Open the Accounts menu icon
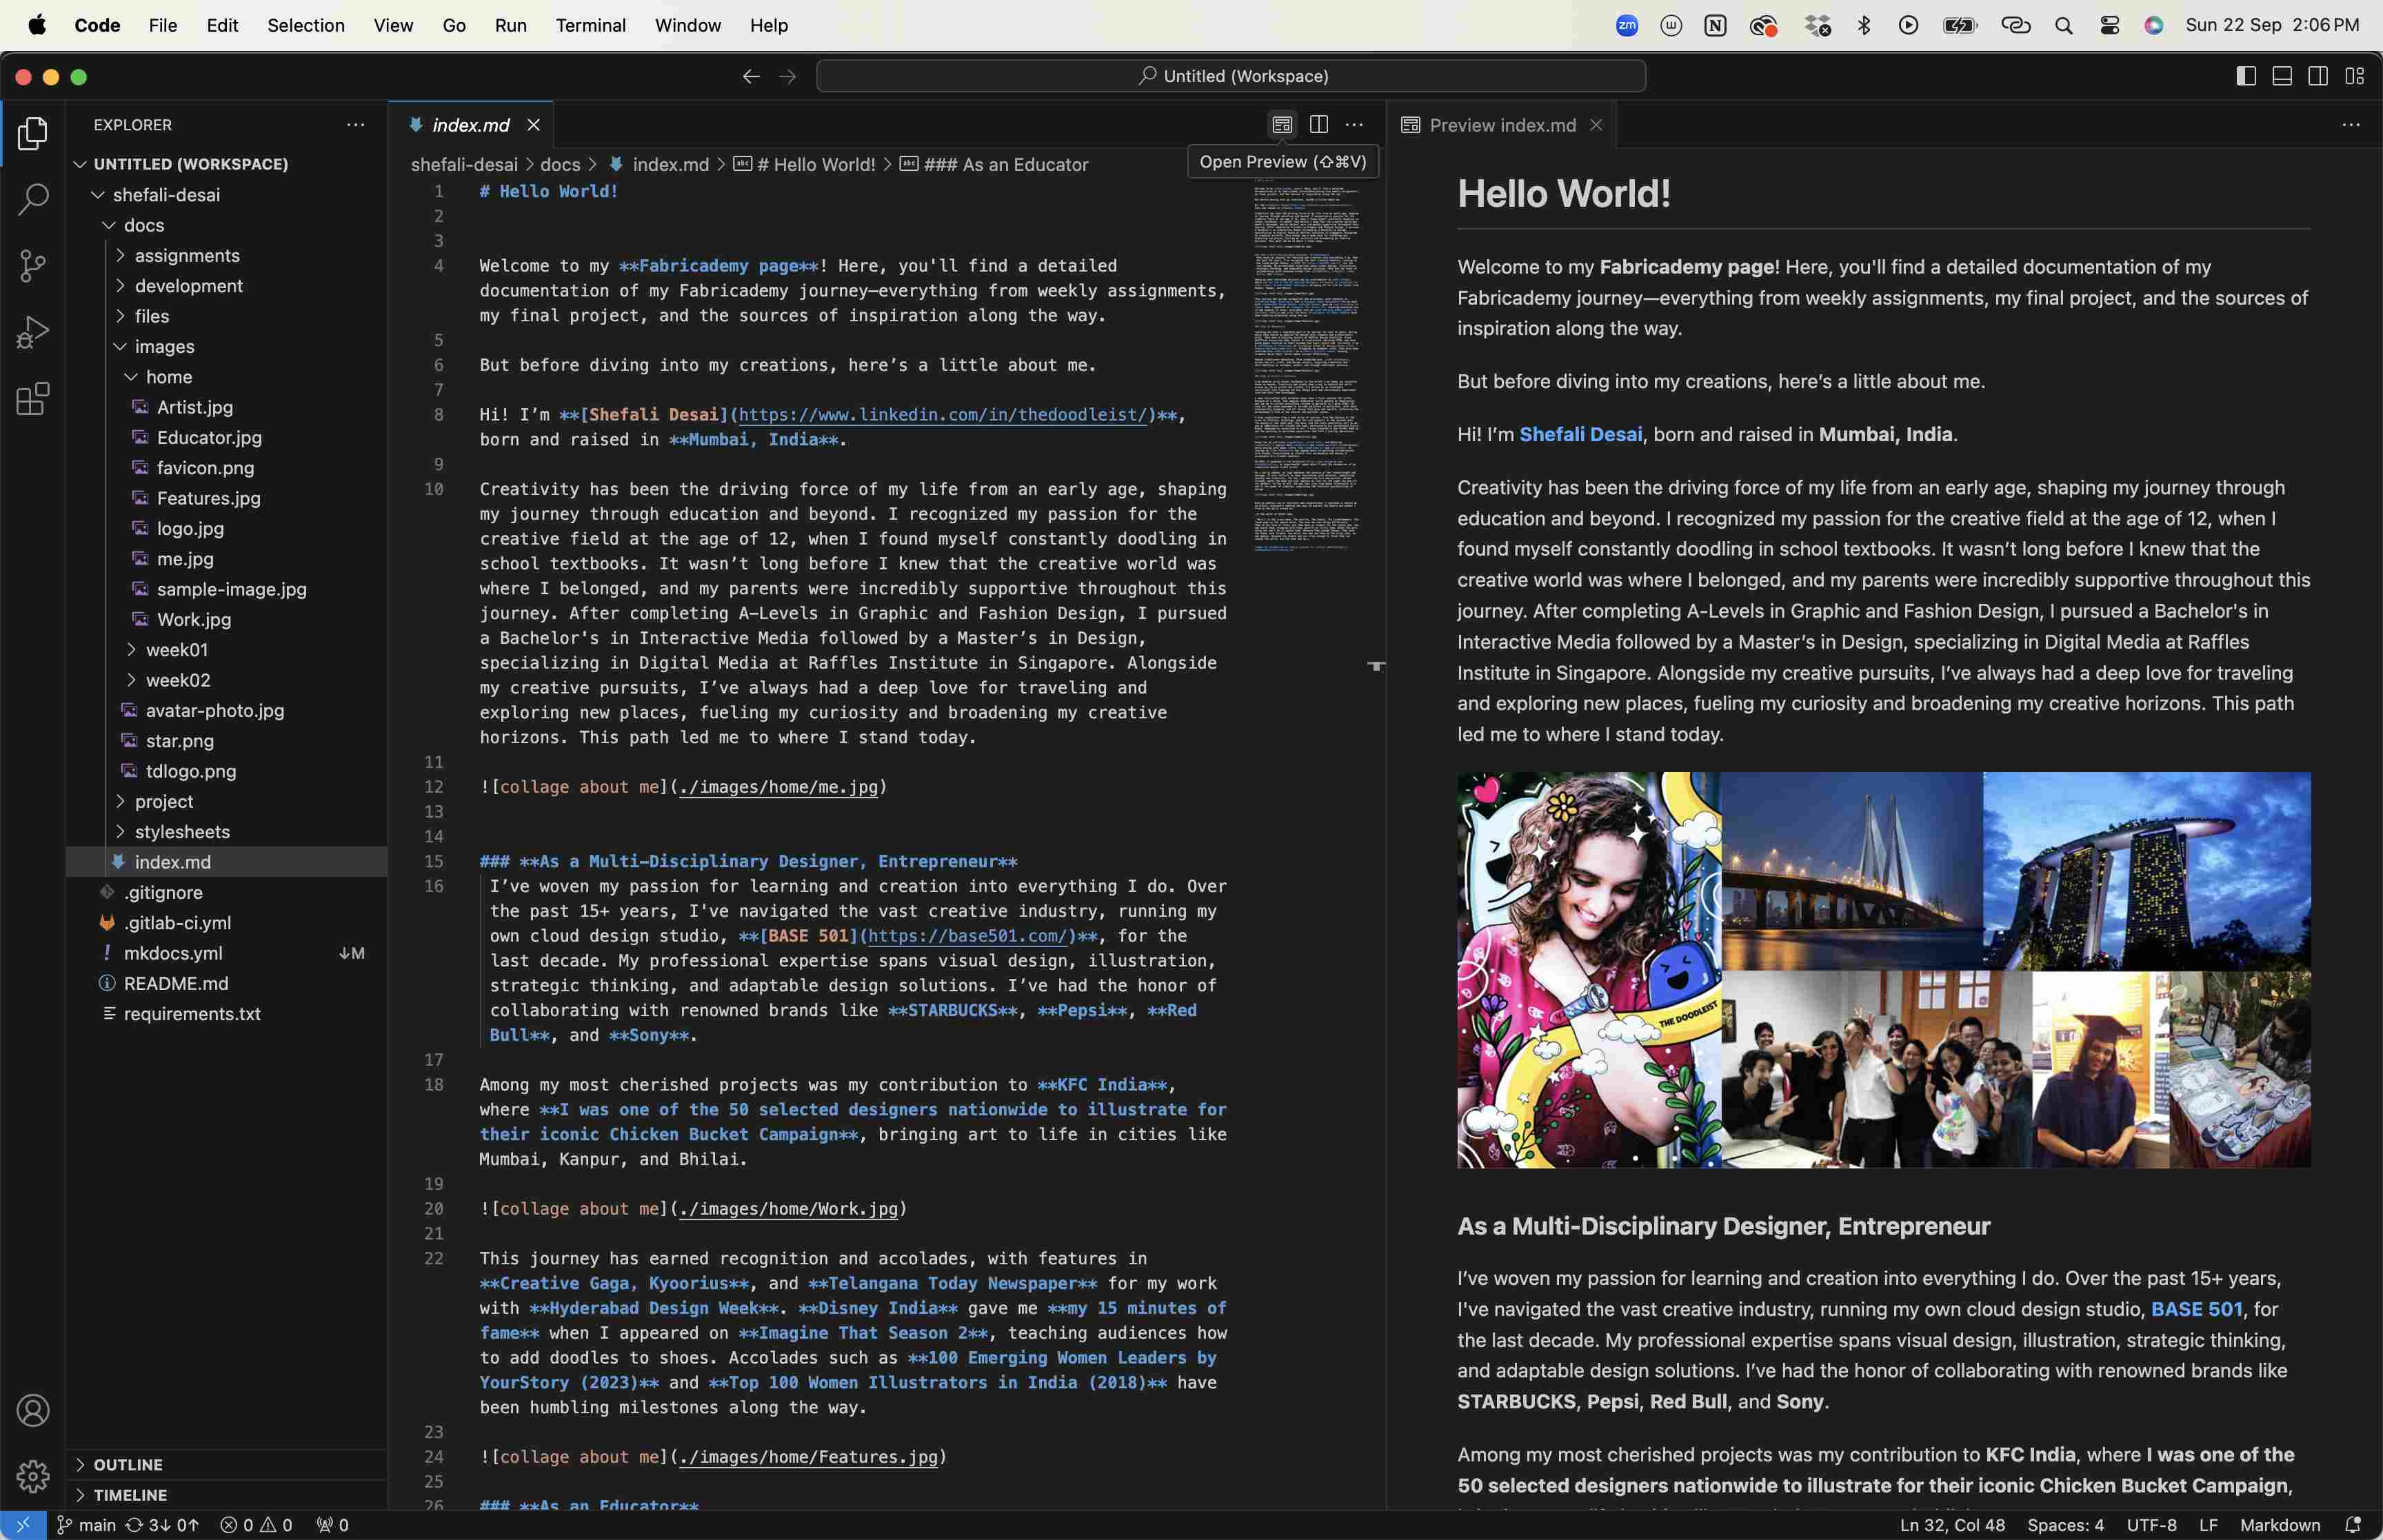 pos(33,1410)
